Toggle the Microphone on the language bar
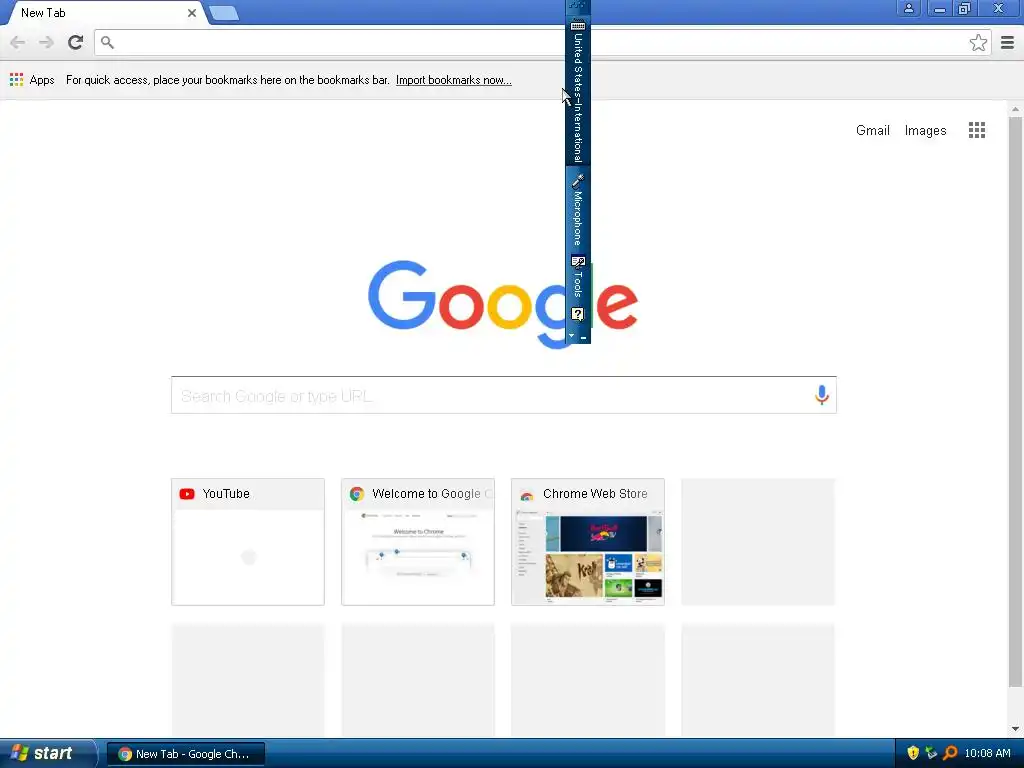 point(577,209)
